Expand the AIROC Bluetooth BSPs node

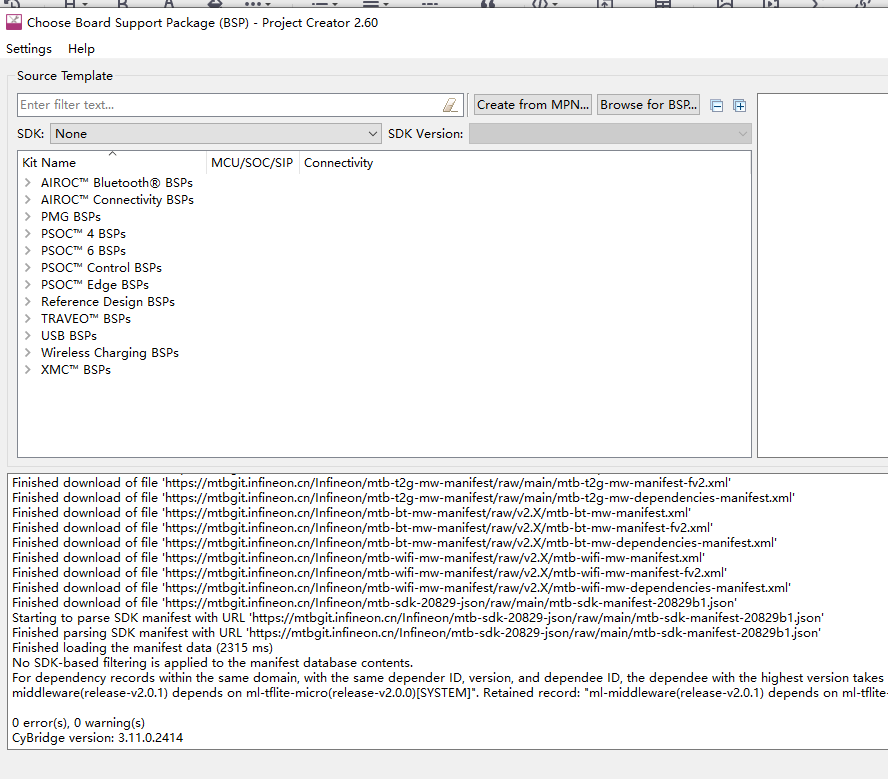28,183
